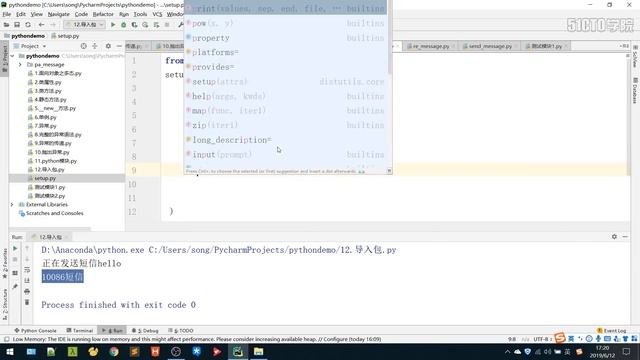This screenshot has height=360, width=640.
Task: Expand External Libraries node
Action: 12,204
